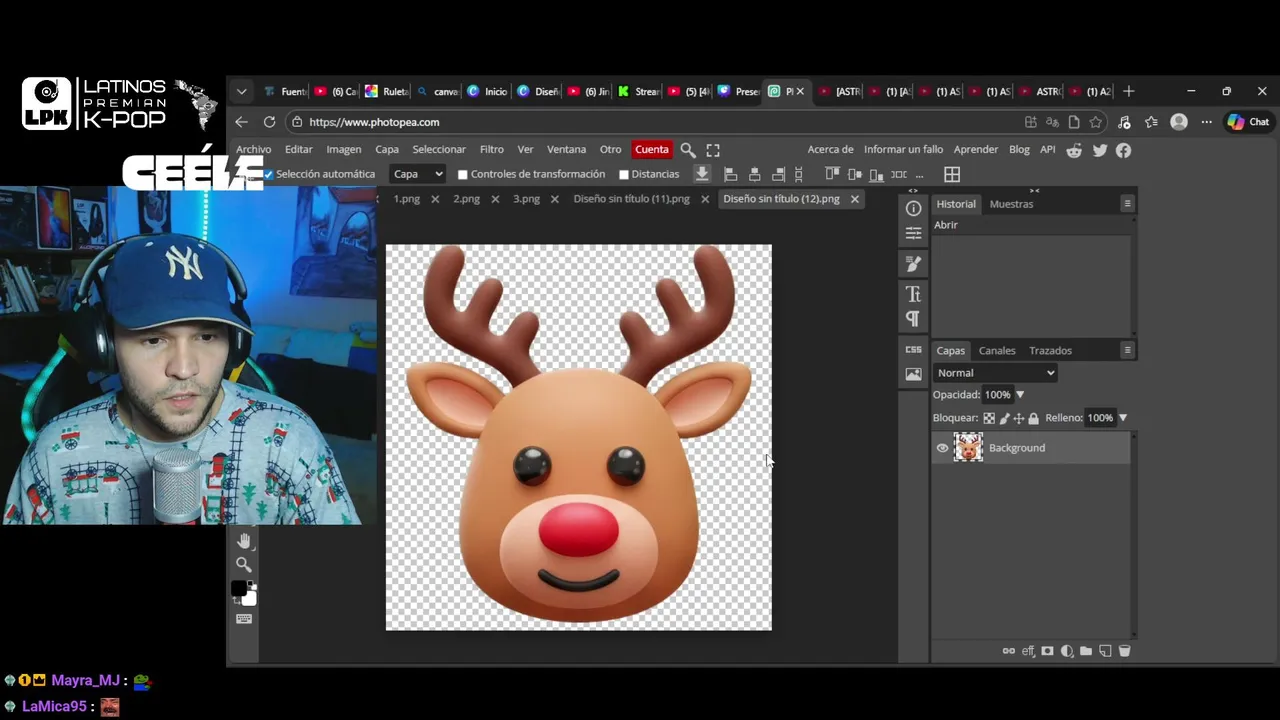Open the Paragraph panel icon
The height and width of the screenshot is (720, 1280).
[x=913, y=318]
